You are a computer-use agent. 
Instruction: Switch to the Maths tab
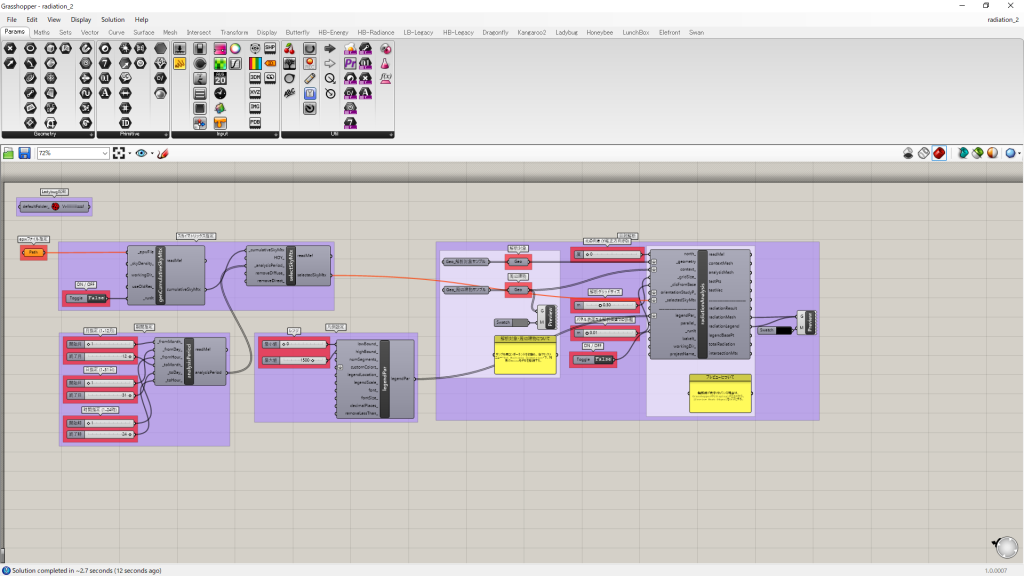41,32
